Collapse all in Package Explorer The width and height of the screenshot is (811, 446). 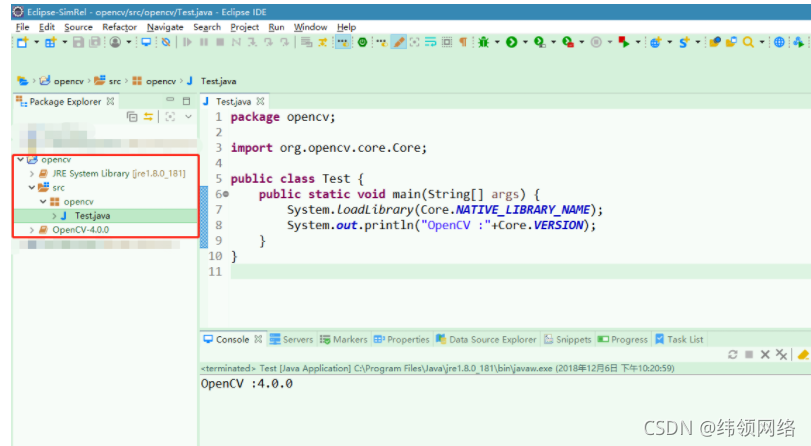132,117
